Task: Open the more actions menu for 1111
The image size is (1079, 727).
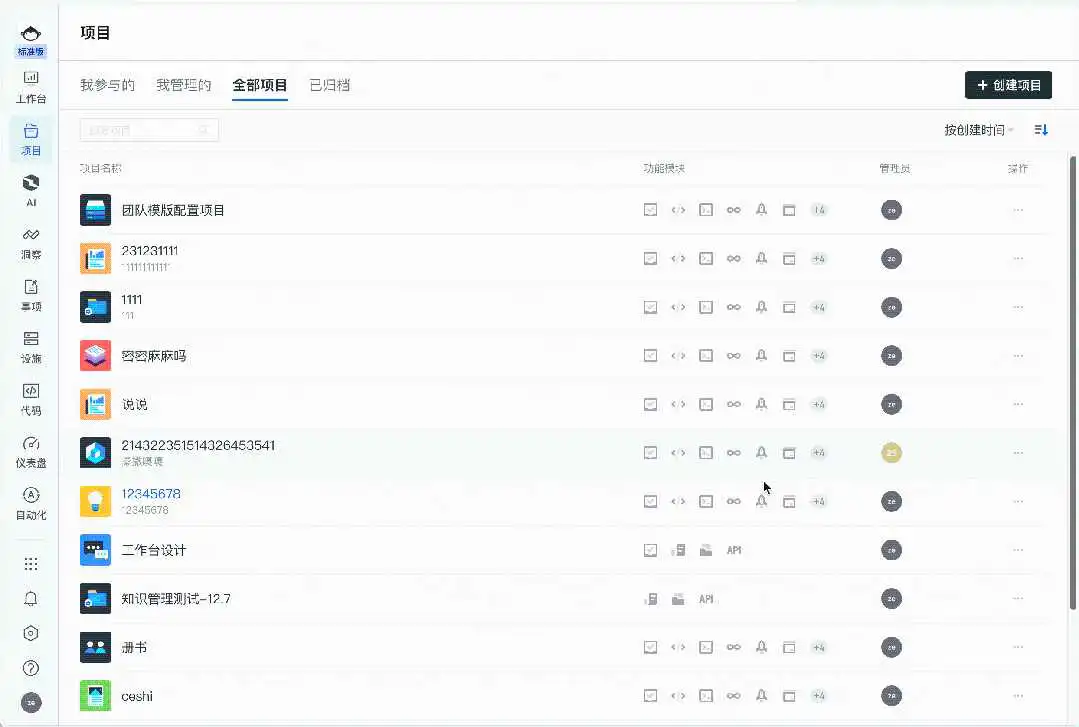Action: point(1018,307)
